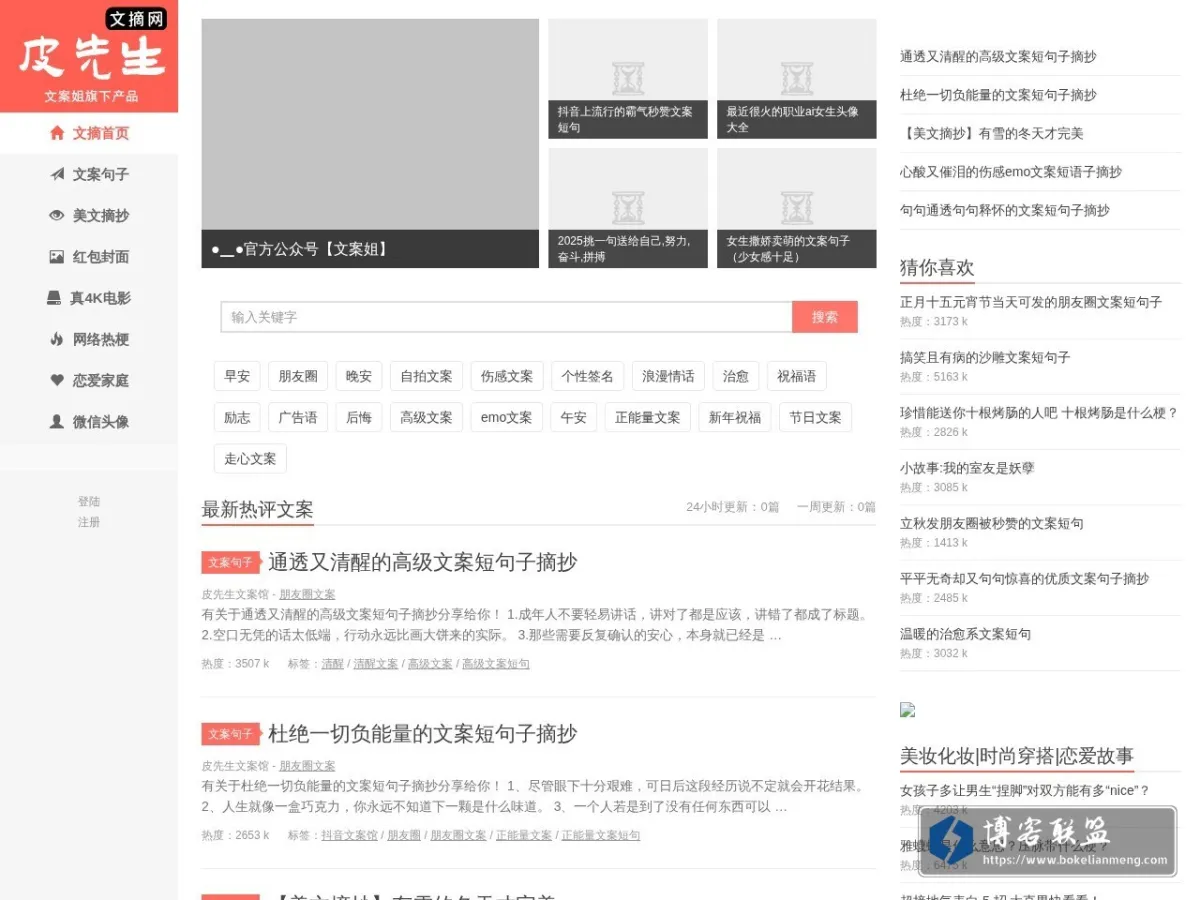Viewport: 1200px width, 900px height.
Task: Click the 登陆 link in sidebar
Action: (89, 501)
